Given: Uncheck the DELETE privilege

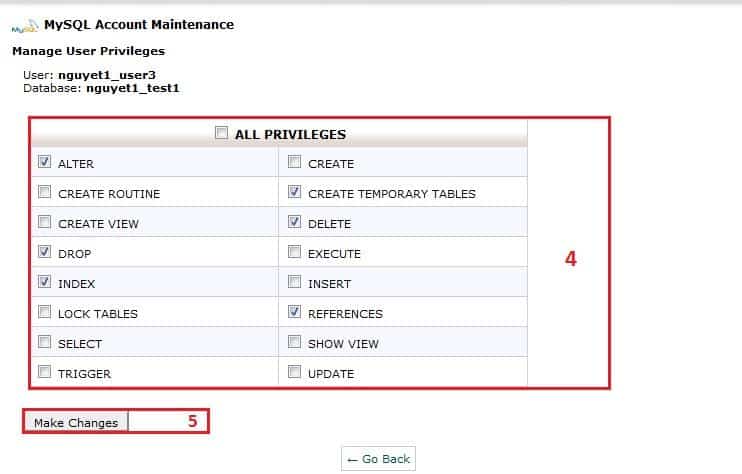Looking at the screenshot, I should pos(294,222).
